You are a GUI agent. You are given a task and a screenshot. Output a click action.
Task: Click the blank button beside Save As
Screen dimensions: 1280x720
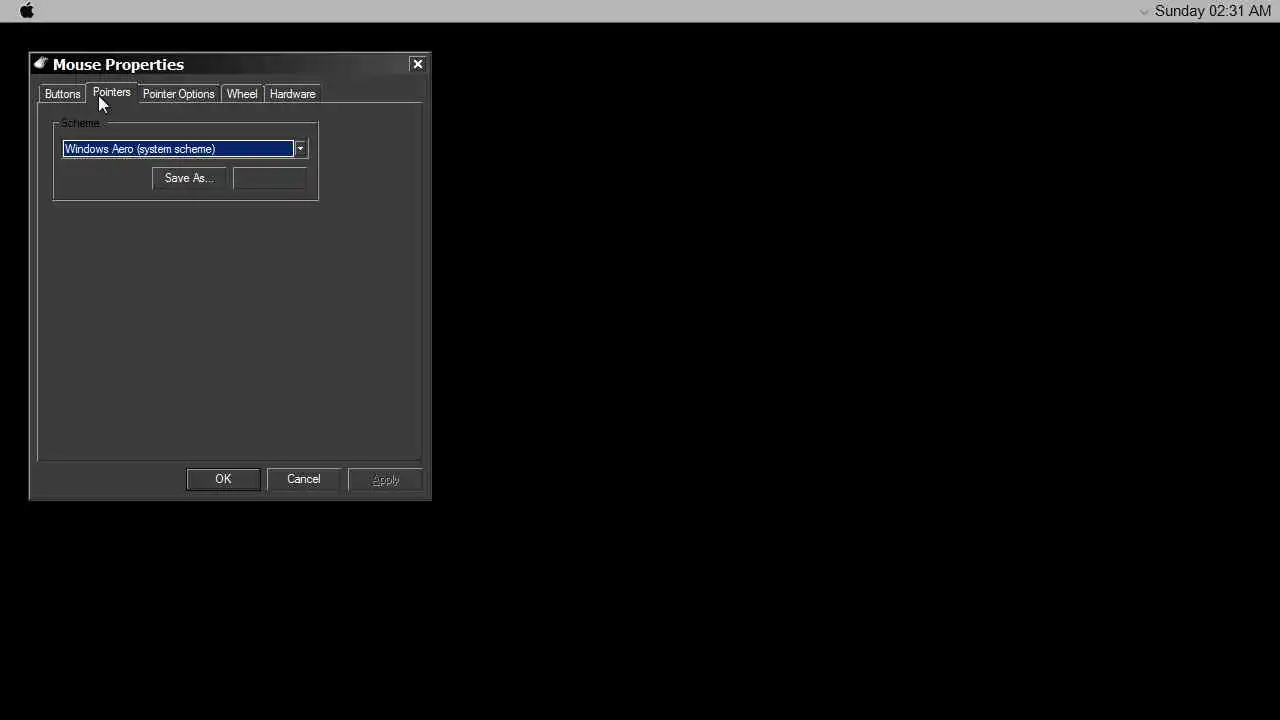click(x=269, y=178)
